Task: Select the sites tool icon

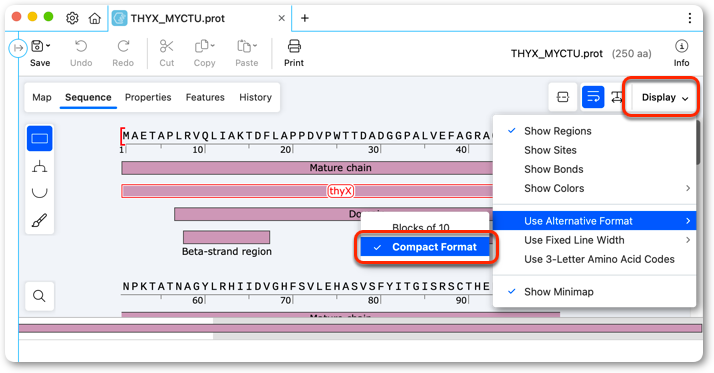Action: (x=40, y=167)
